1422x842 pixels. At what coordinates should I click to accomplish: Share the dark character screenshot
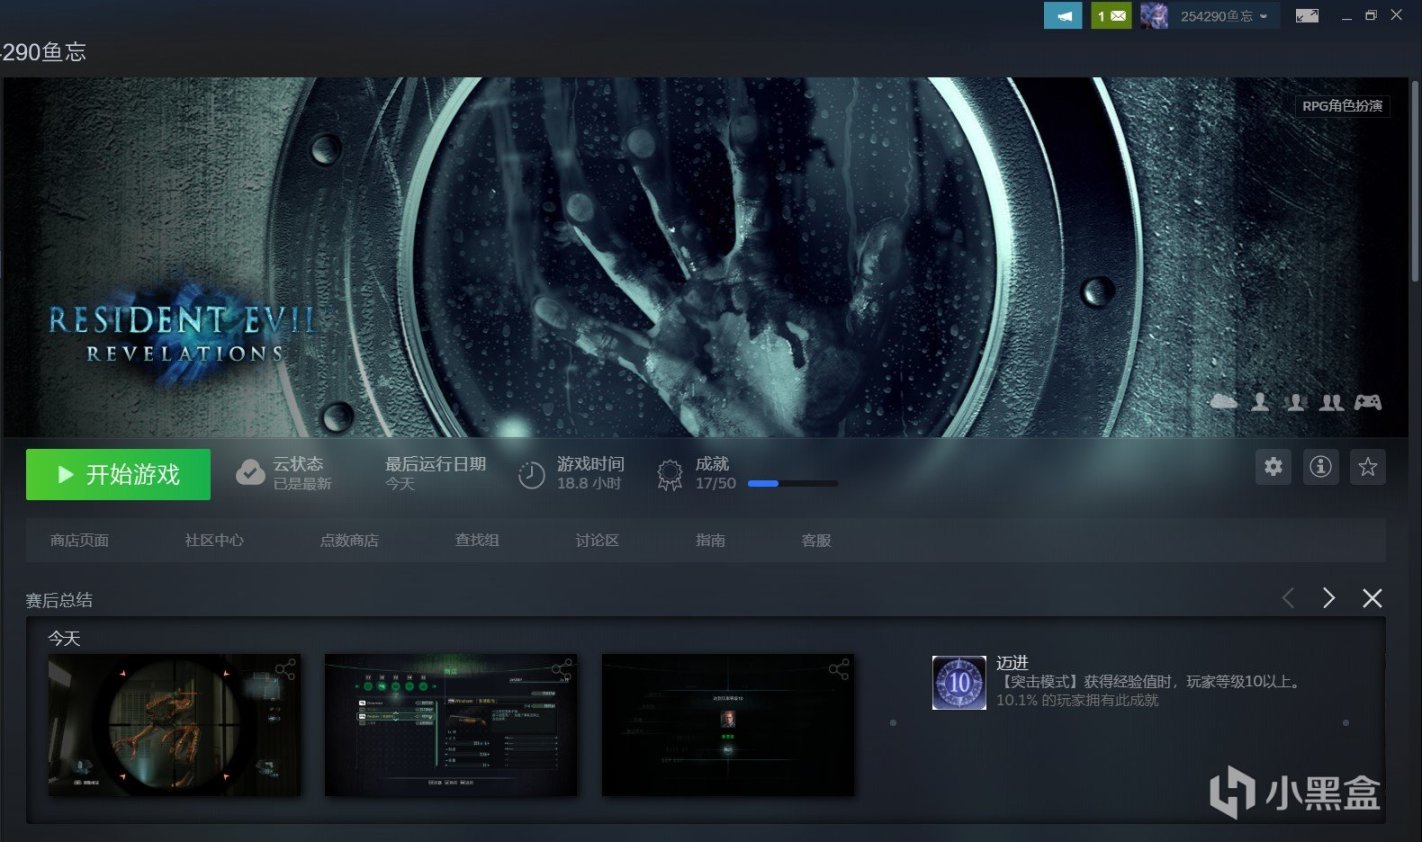pos(838,669)
